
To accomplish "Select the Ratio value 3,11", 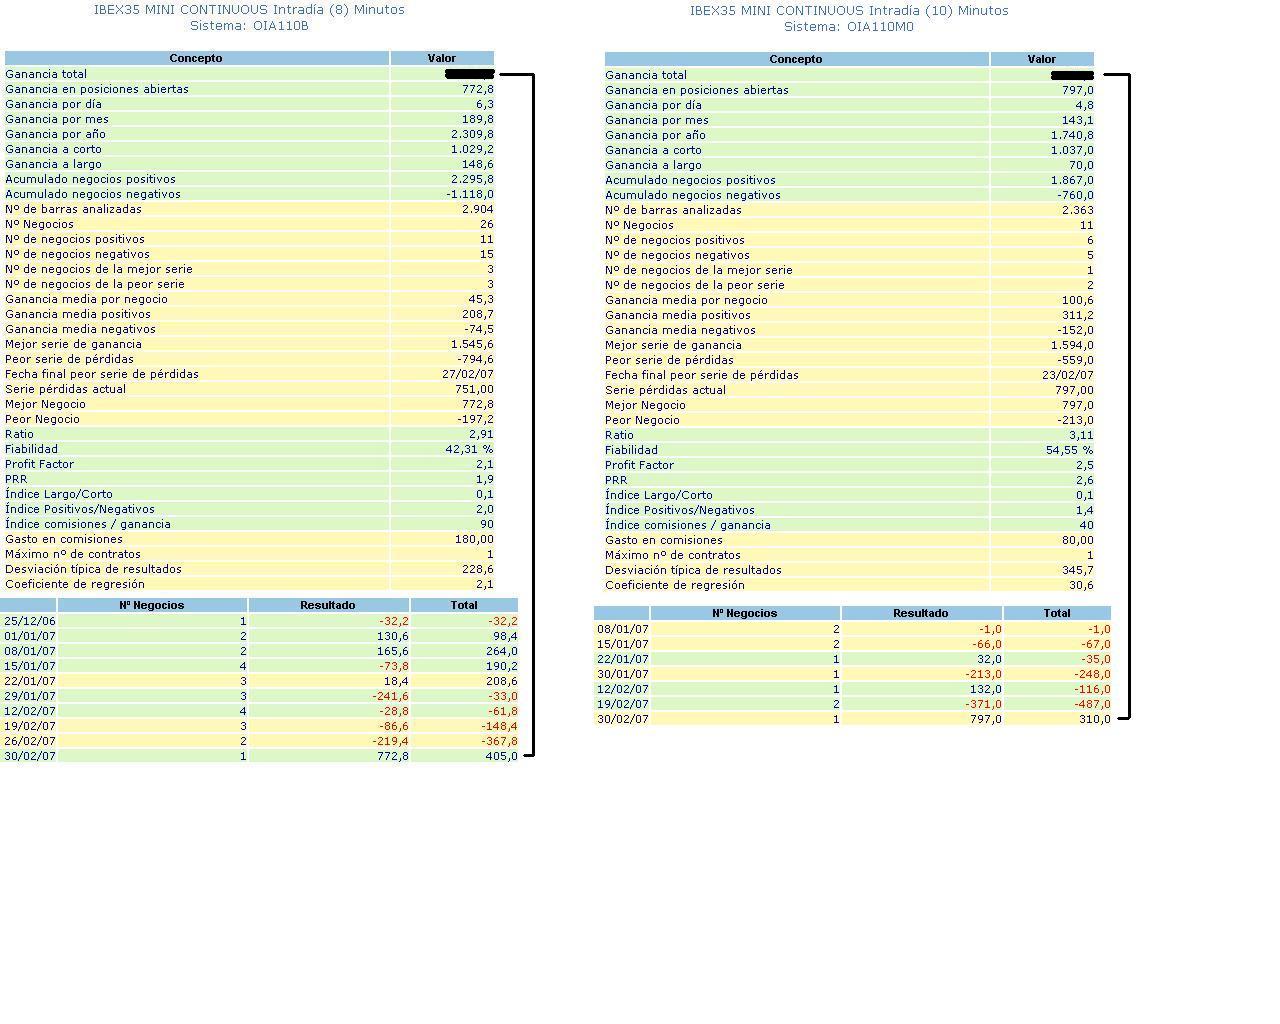I will [x=1082, y=435].
